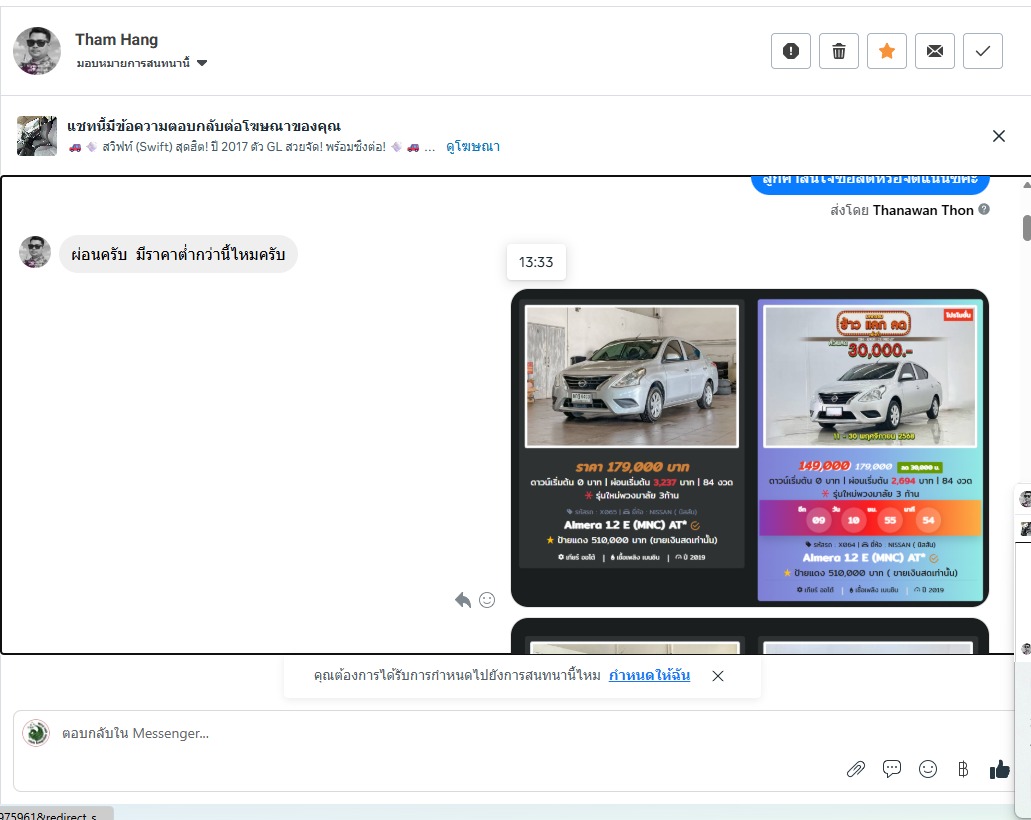Click the Tham Hang contact name
Image resolution: width=1031 pixels, height=820 pixels.
click(x=116, y=39)
